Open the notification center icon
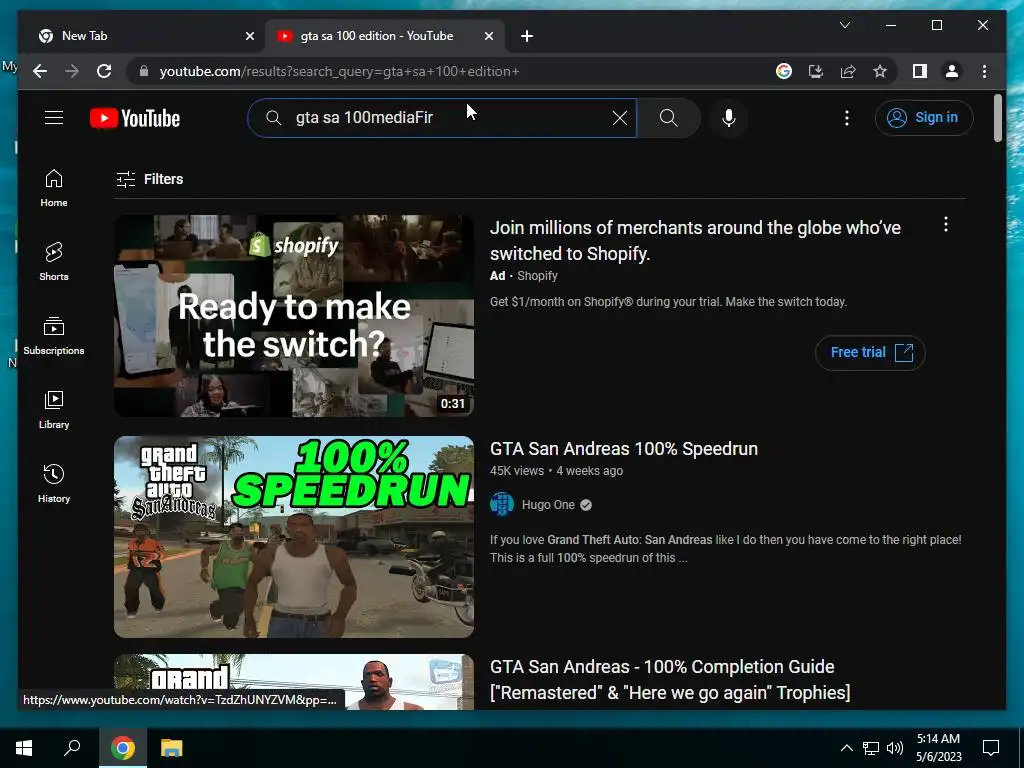Image resolution: width=1024 pixels, height=768 pixels. tap(991, 748)
